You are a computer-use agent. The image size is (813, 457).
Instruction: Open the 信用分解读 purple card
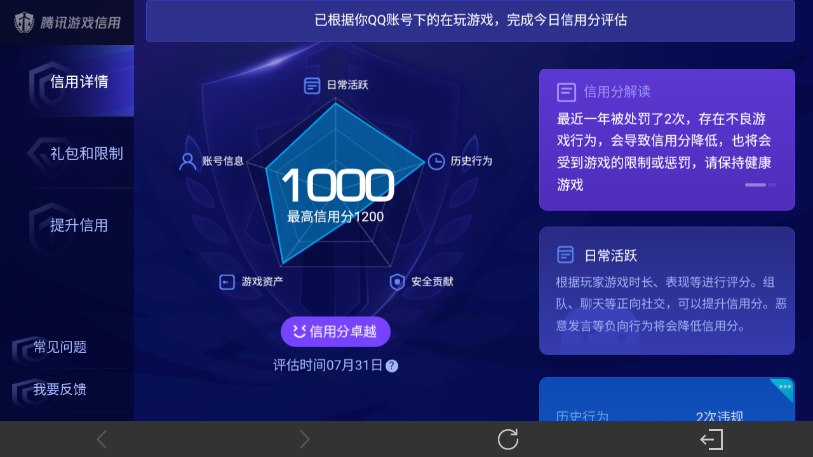(x=667, y=140)
